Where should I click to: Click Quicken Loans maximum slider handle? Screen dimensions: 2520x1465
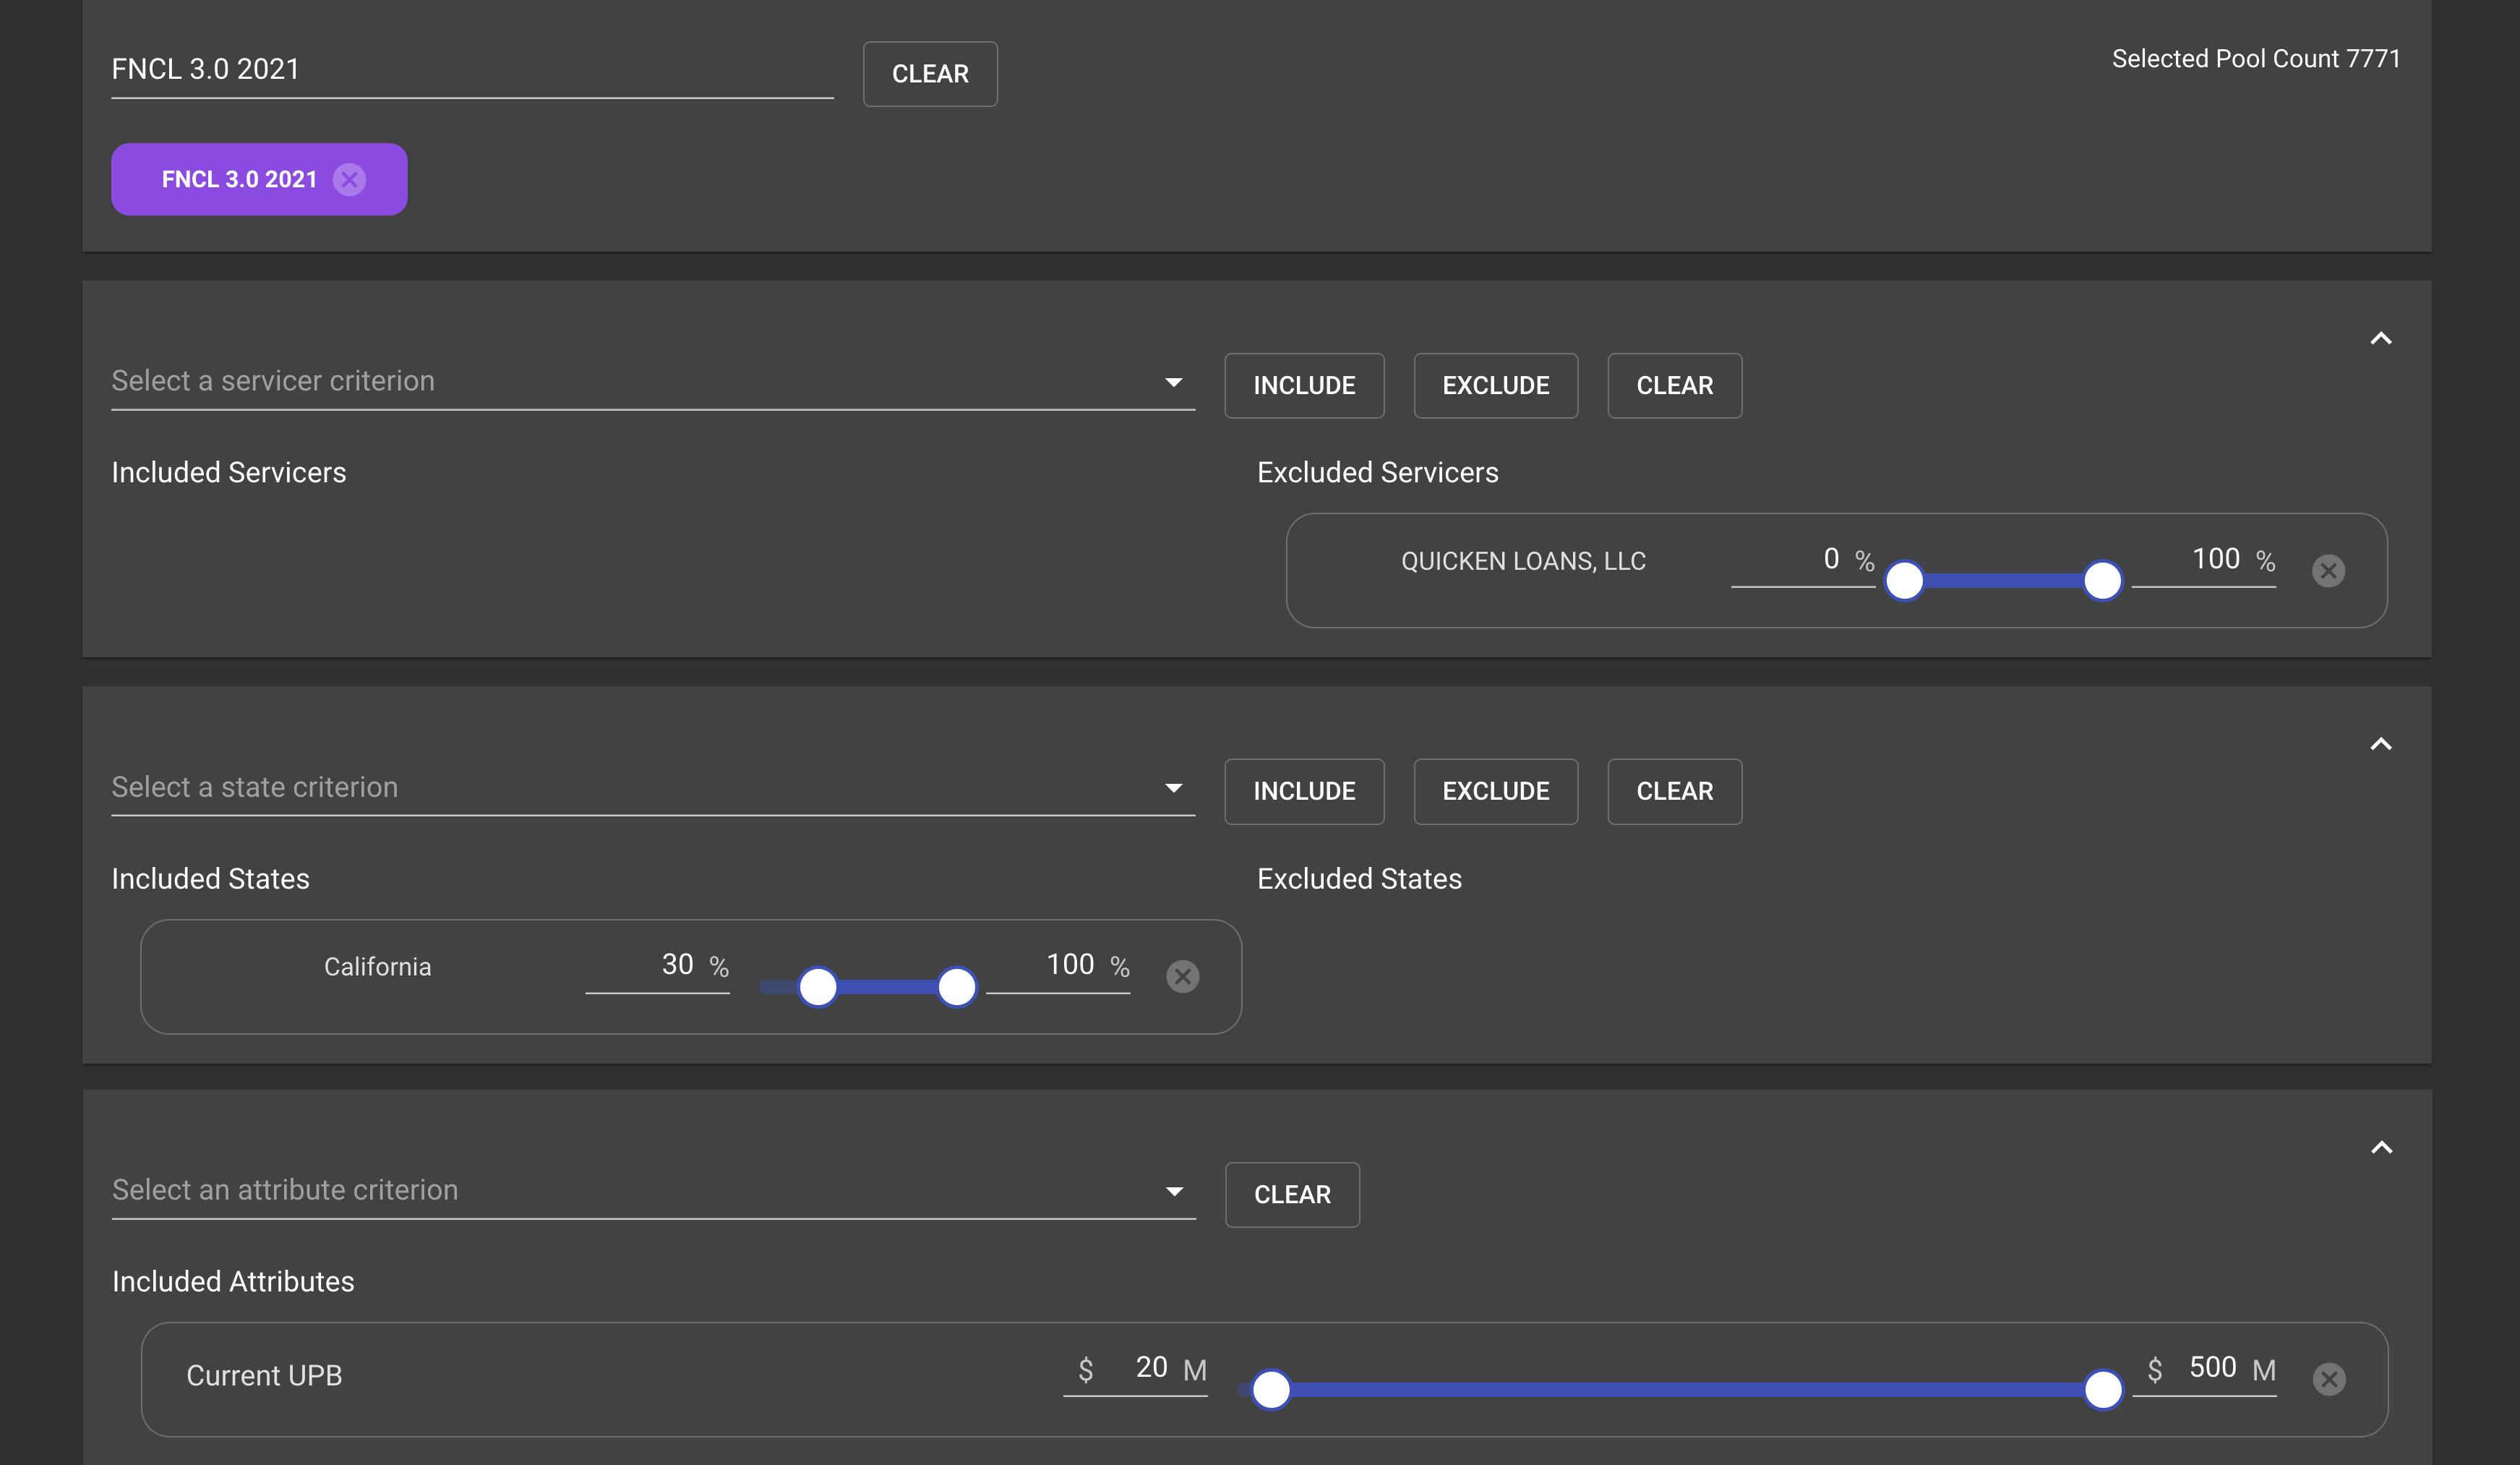tap(2102, 580)
